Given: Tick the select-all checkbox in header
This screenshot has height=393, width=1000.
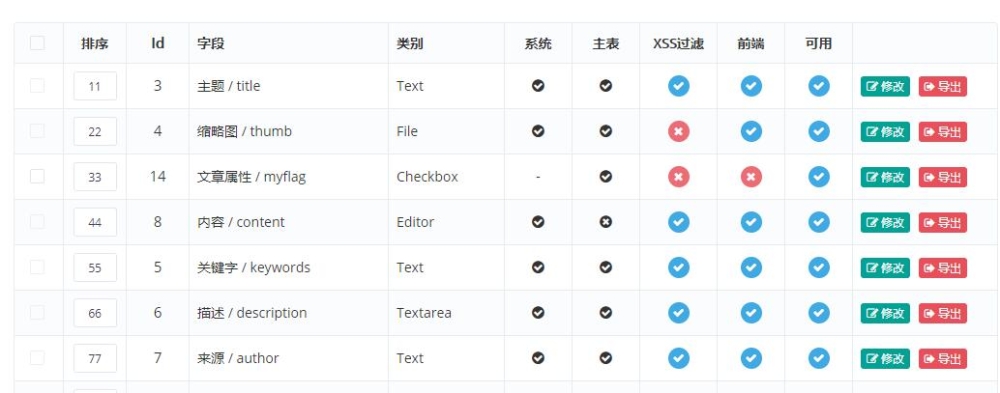Looking at the screenshot, I should point(37,43).
